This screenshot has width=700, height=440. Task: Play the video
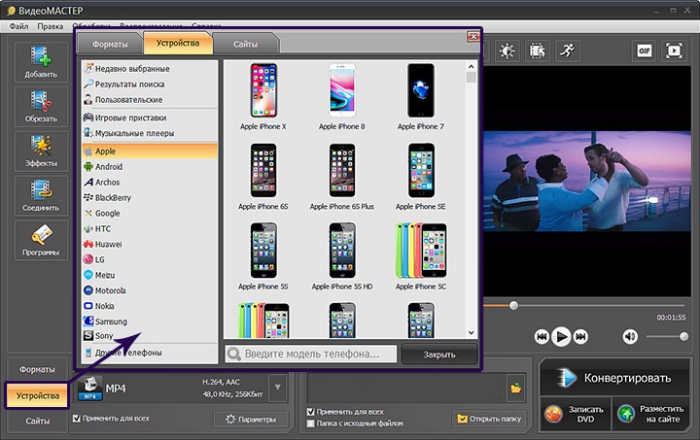point(561,336)
